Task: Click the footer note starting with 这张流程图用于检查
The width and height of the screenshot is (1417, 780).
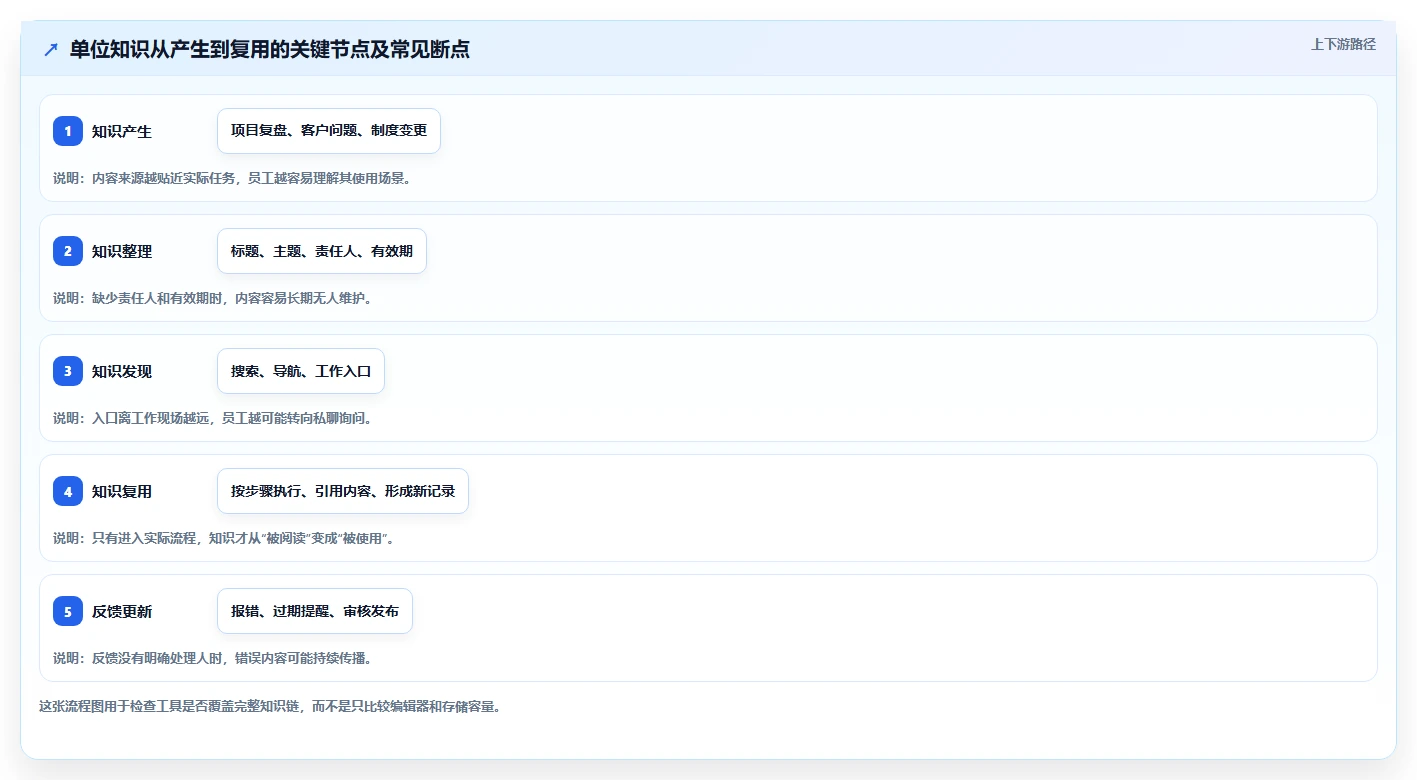Action: 269,706
